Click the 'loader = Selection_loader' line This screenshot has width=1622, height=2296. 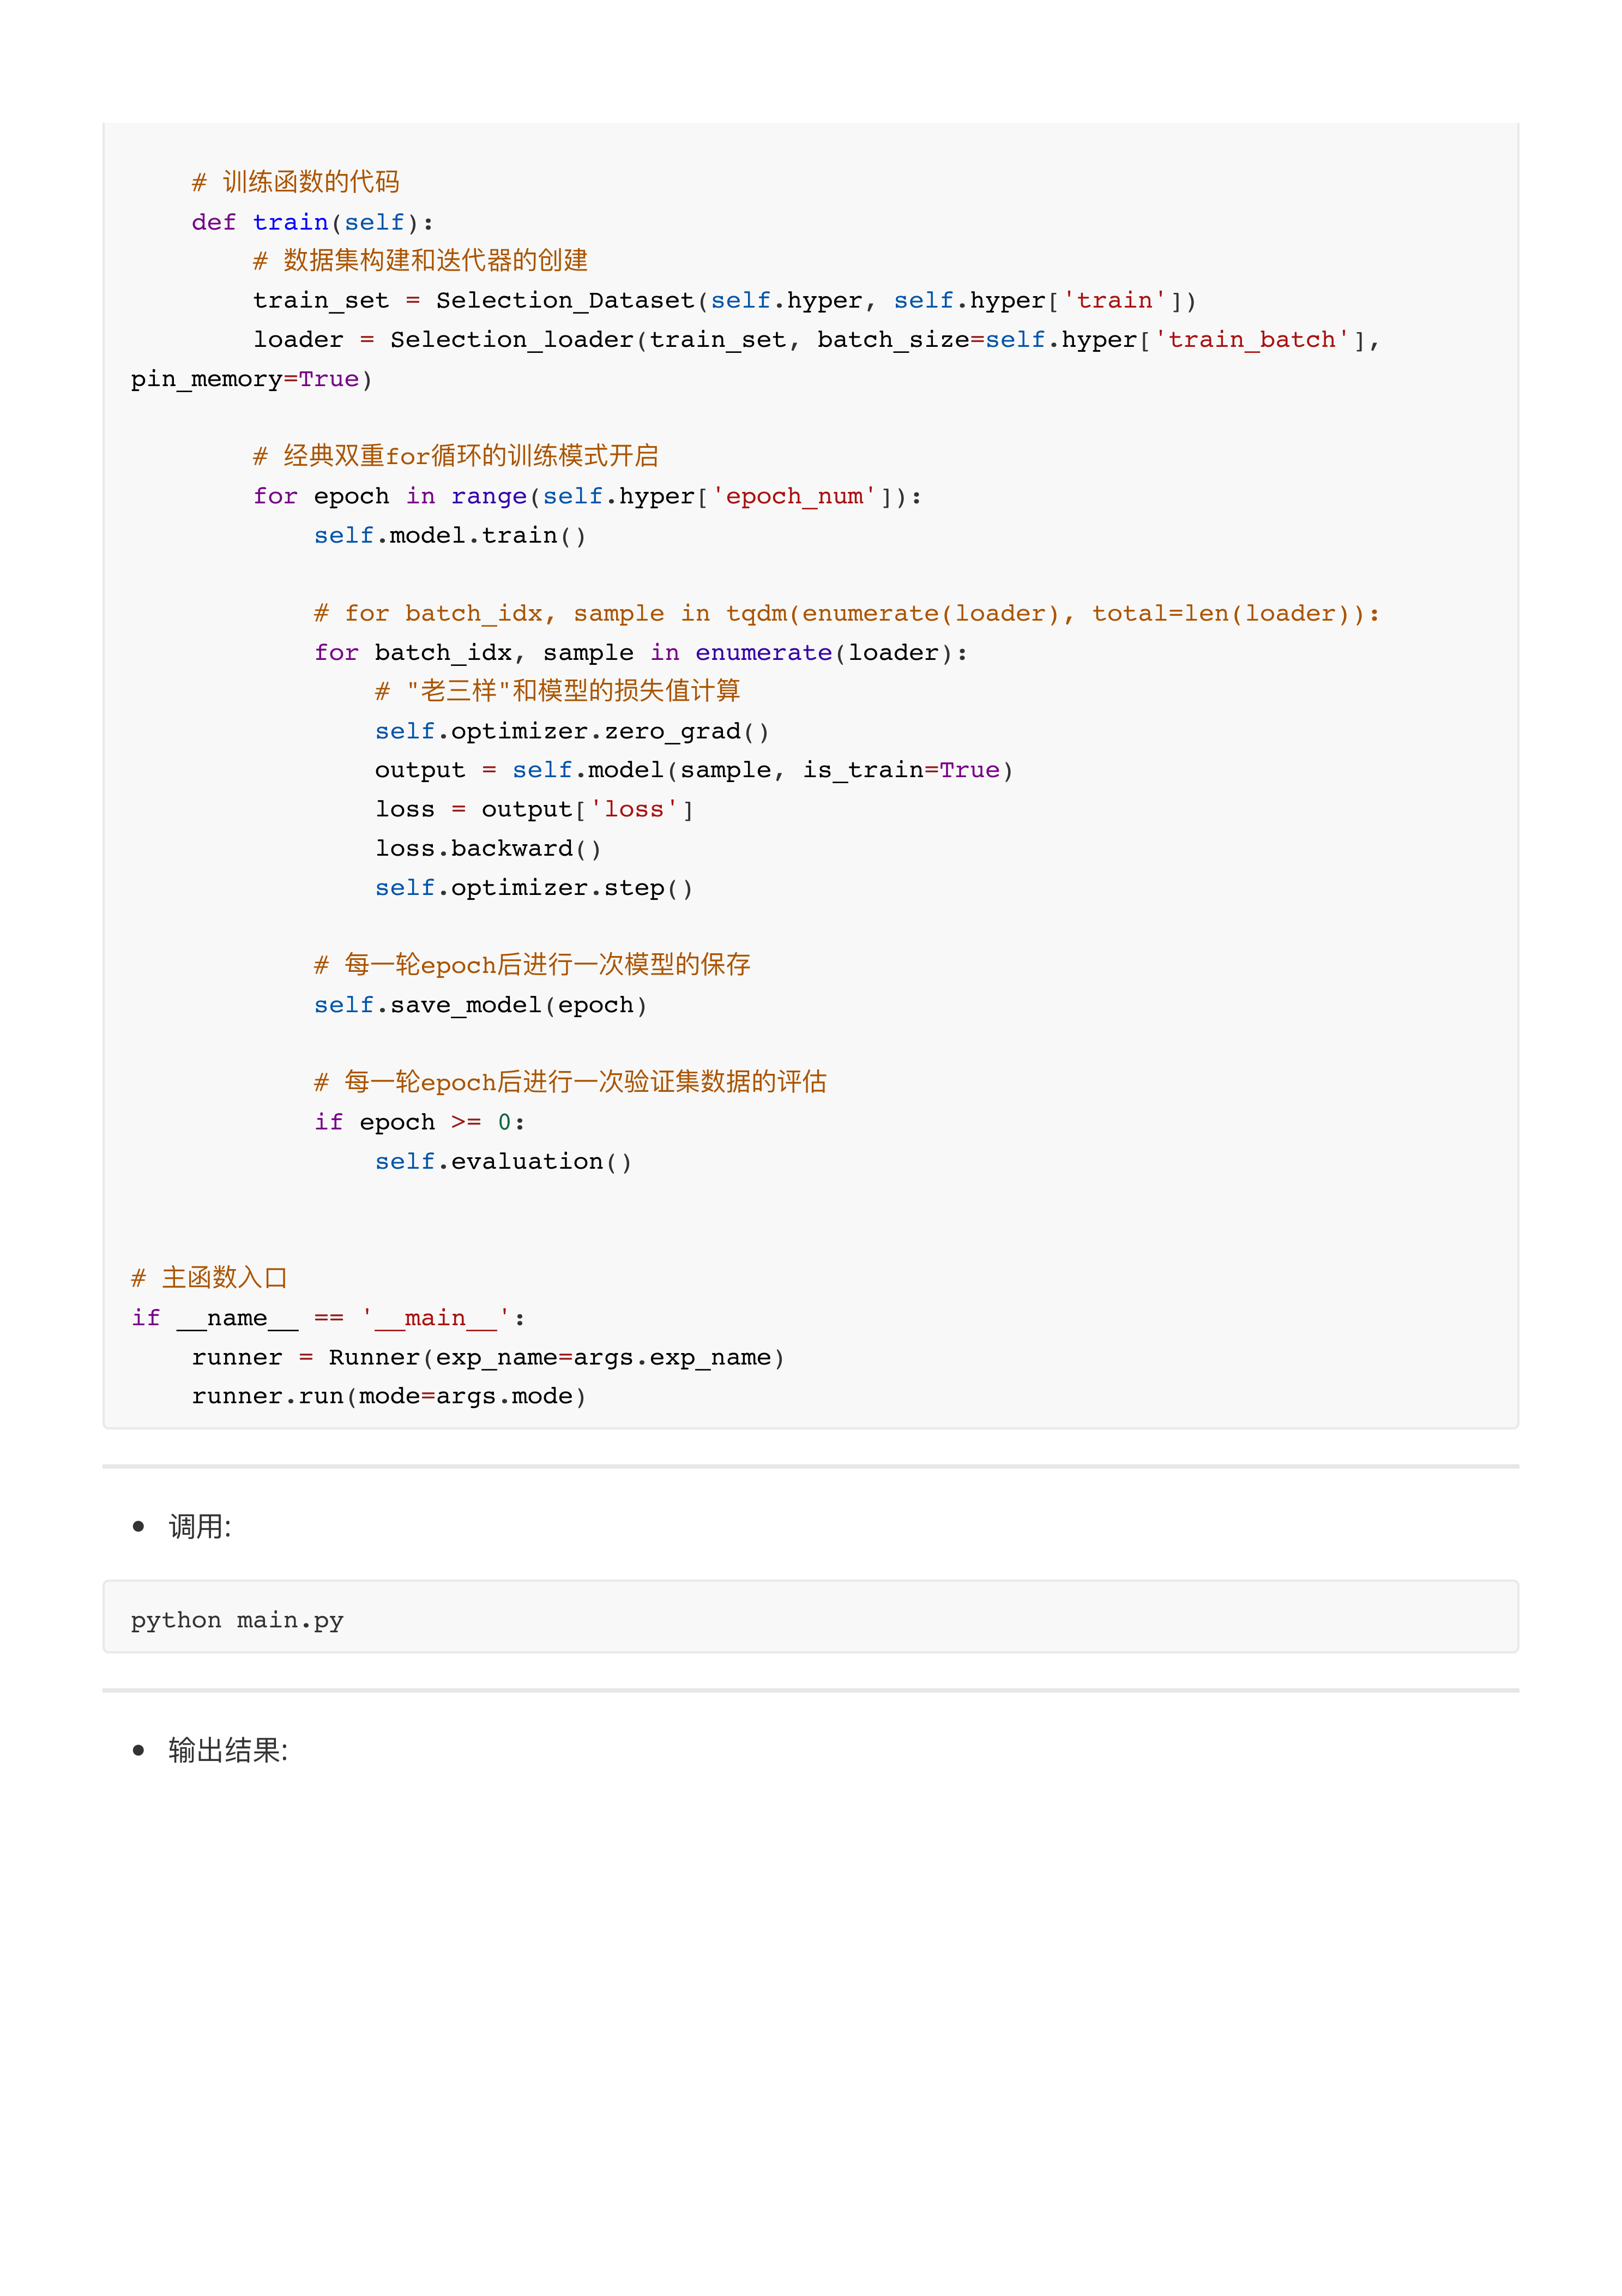click(815, 340)
